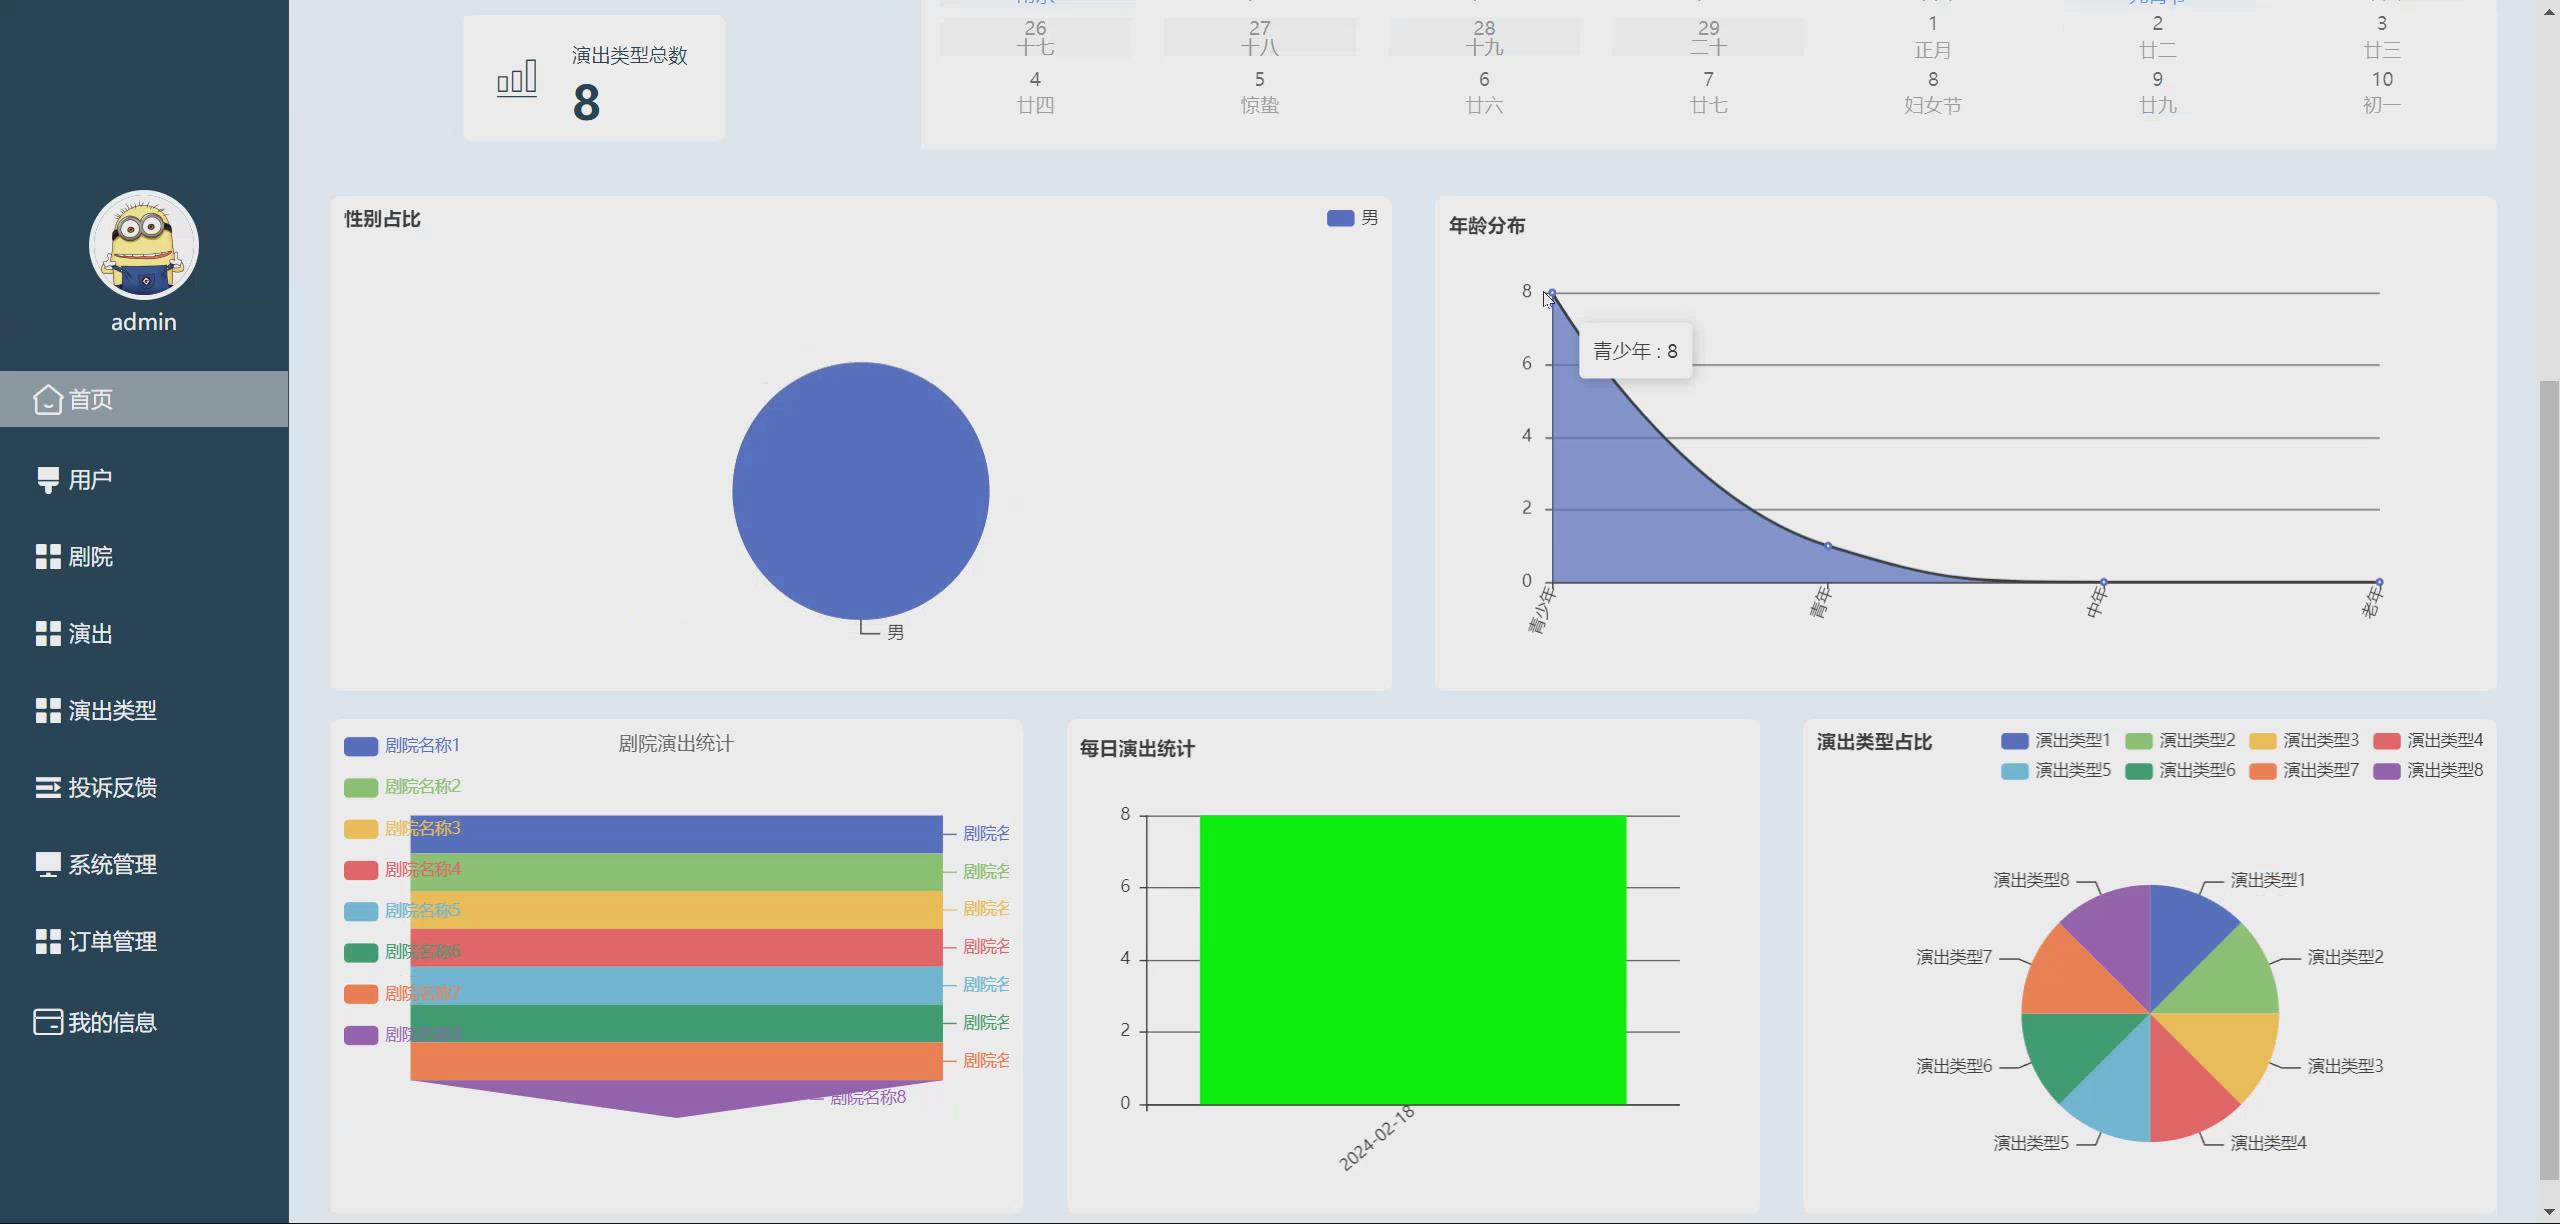The height and width of the screenshot is (1224, 2560).
Task: Click 演出类型4 legend color swatch
Action: pyautogui.click(x=2386, y=741)
